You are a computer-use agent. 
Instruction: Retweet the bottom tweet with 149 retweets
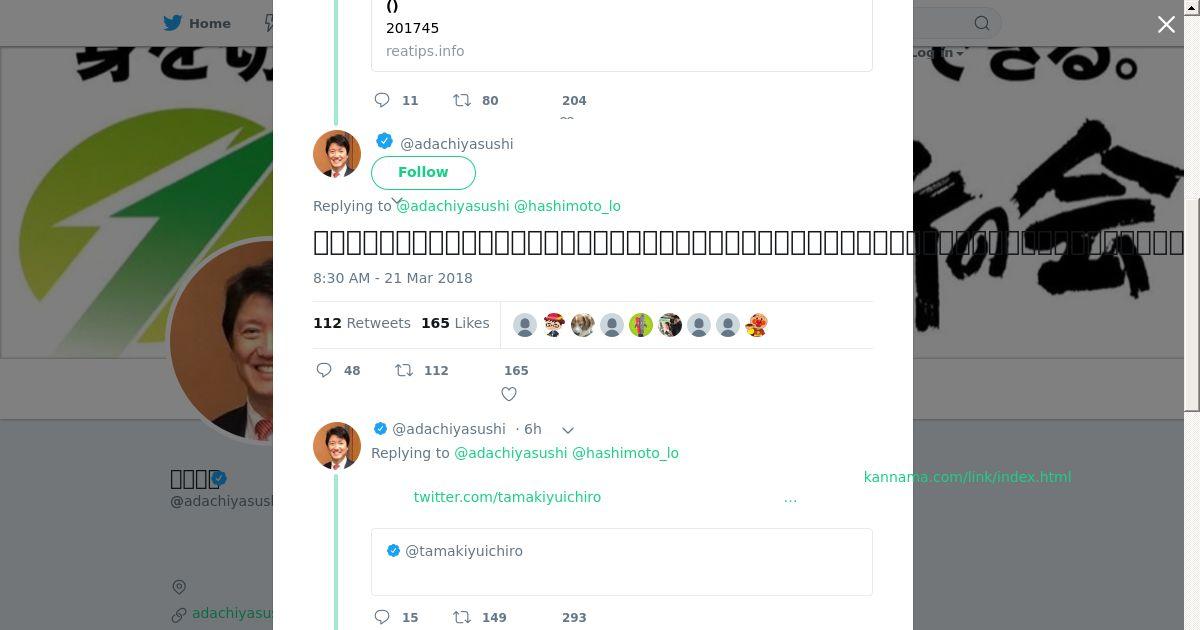pos(462,617)
